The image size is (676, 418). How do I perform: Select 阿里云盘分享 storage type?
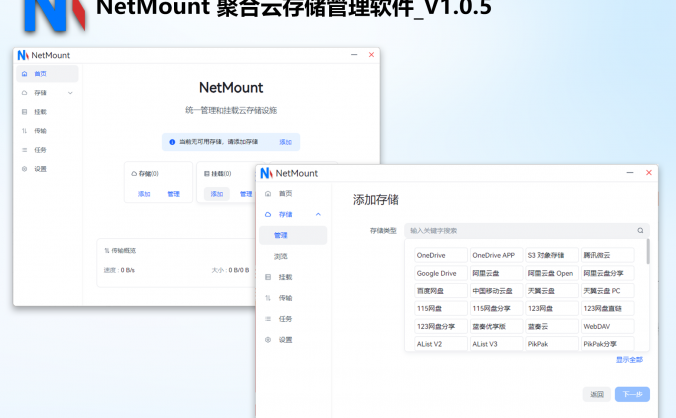coord(607,273)
